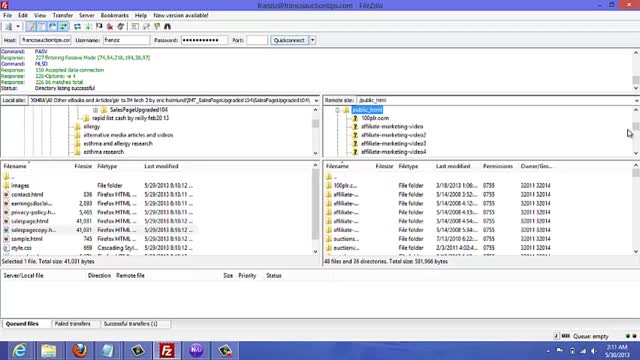Toggle the local directory tree display
The width and height of the screenshot is (640, 360).
(x=42, y=27)
